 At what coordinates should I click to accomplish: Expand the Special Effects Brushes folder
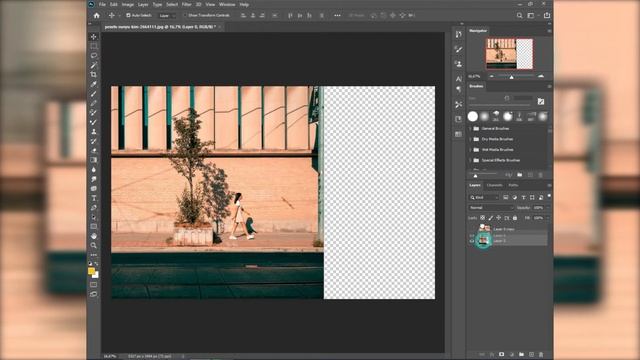[x=470, y=160]
